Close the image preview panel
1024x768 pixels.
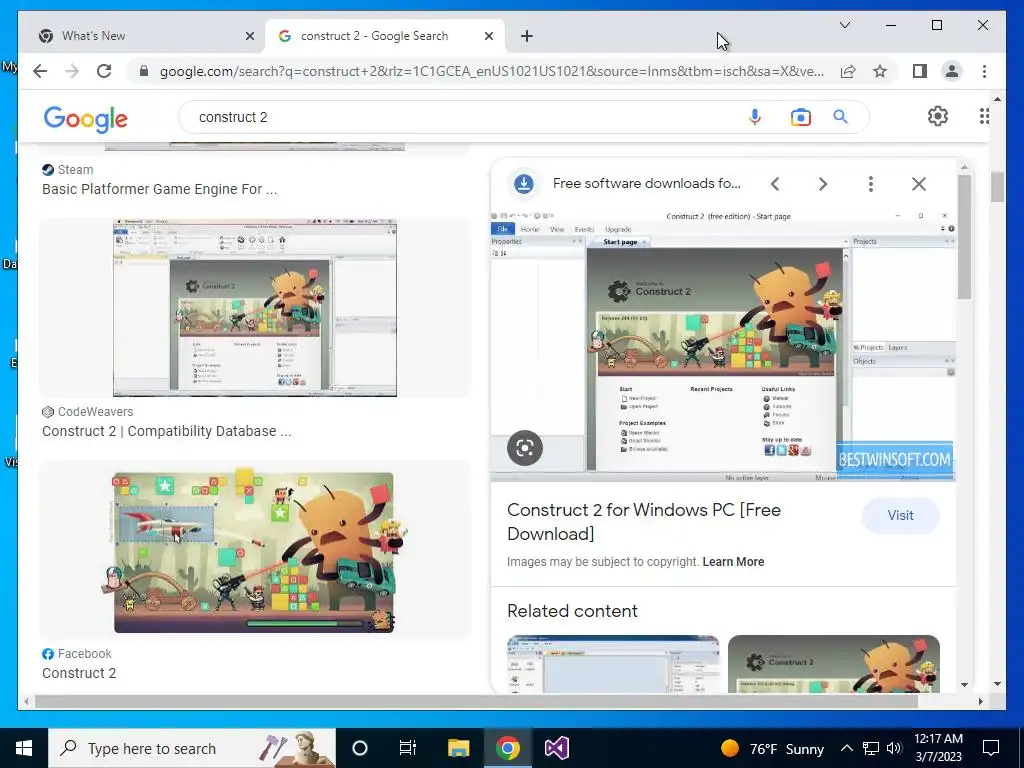[x=918, y=184]
